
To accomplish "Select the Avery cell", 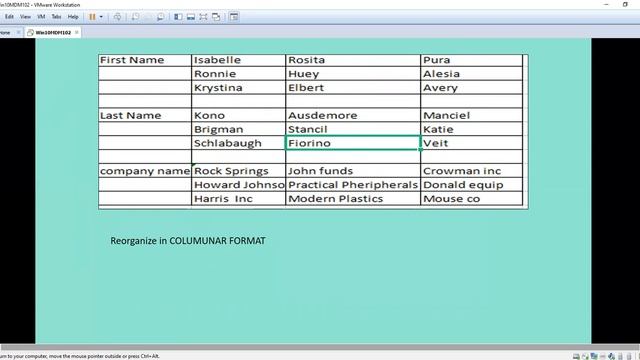I will (471, 88).
